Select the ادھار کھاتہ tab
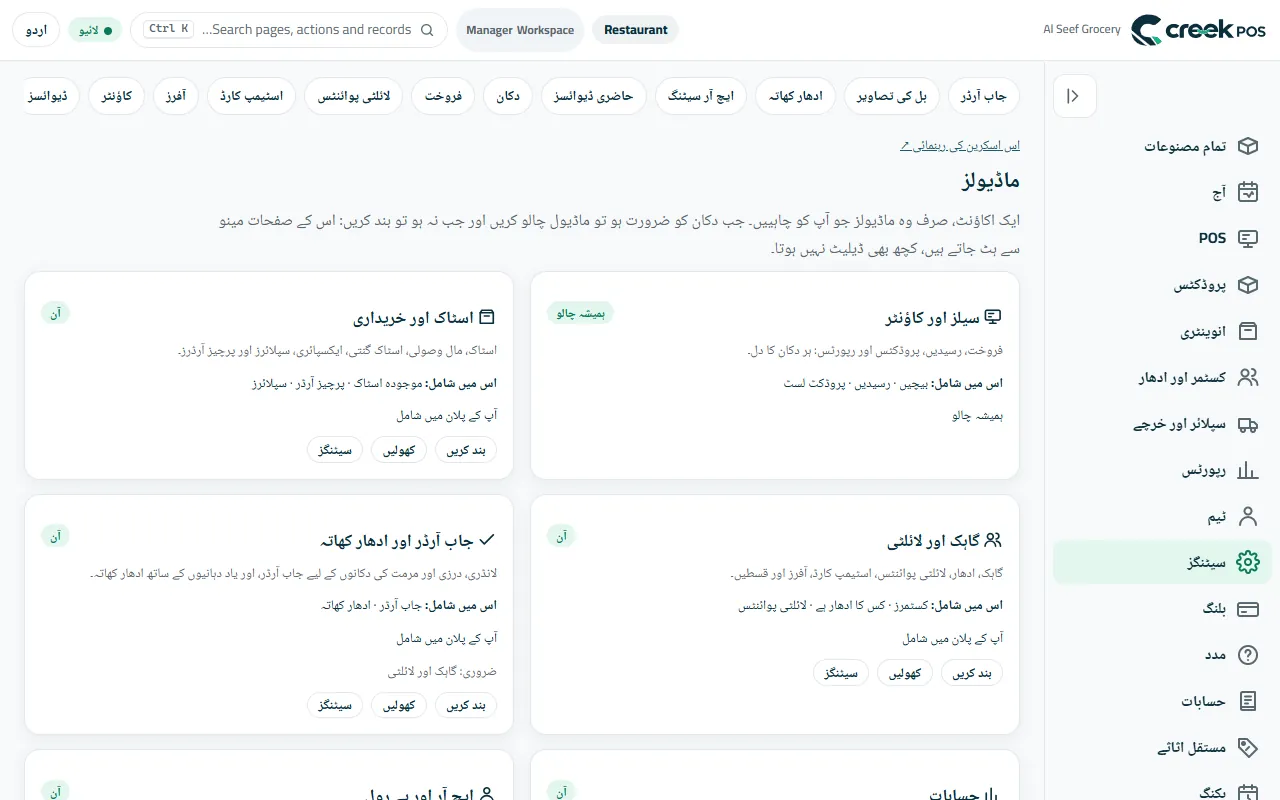 795,96
